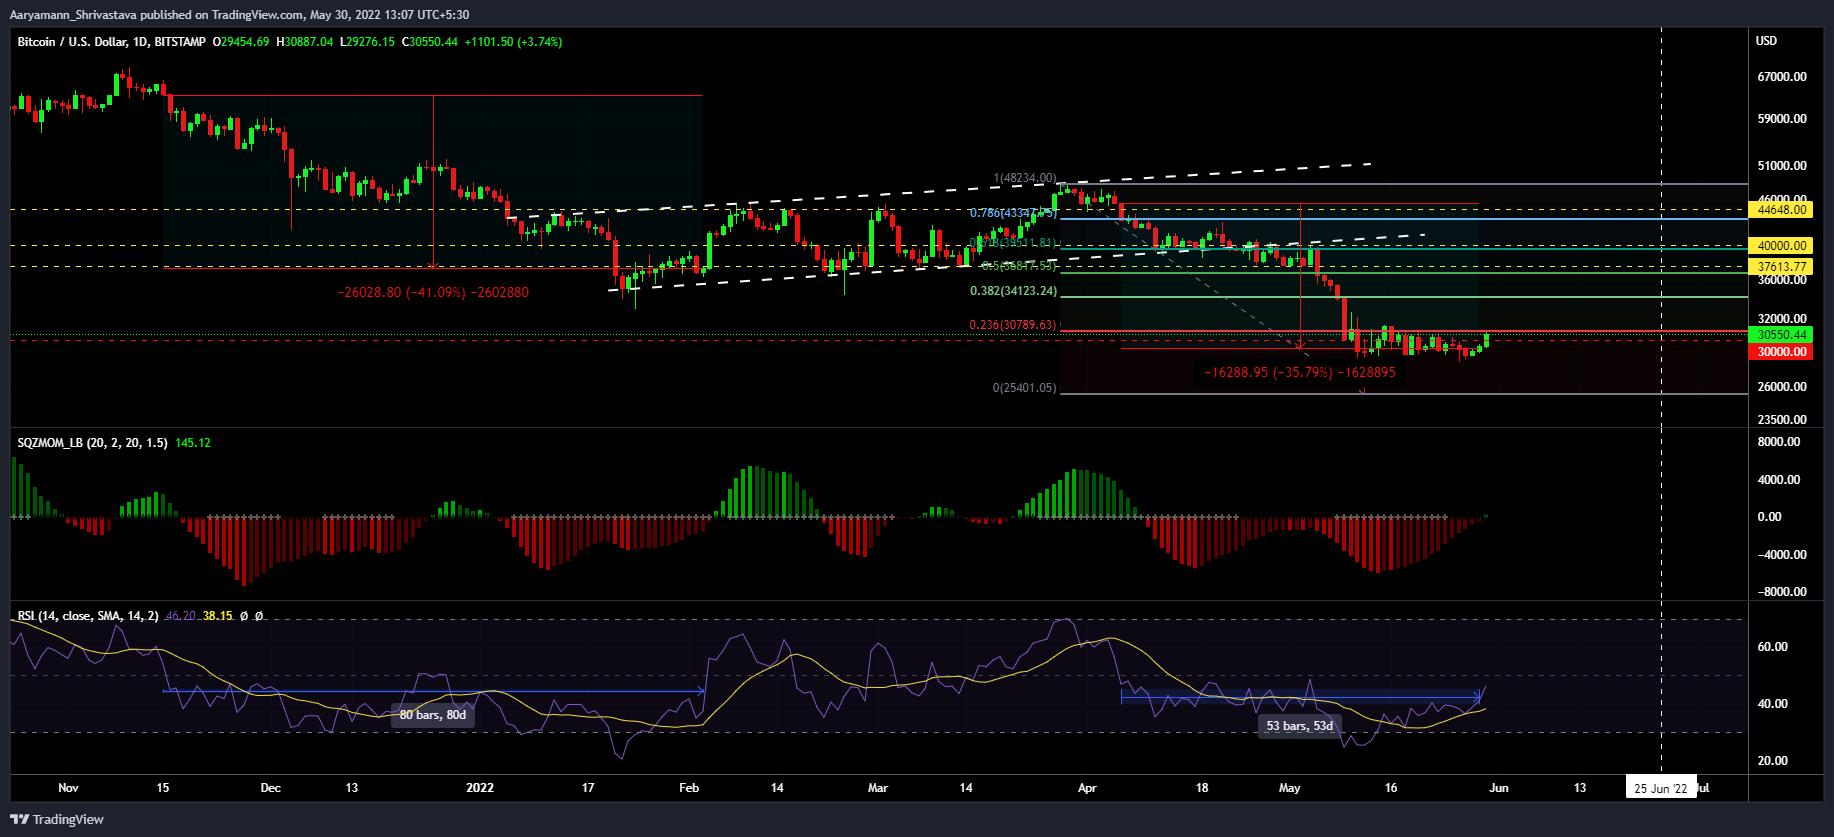Click the -16288.95 (-35.79%) measurement label
The image size is (1834, 837).
coord(1299,372)
